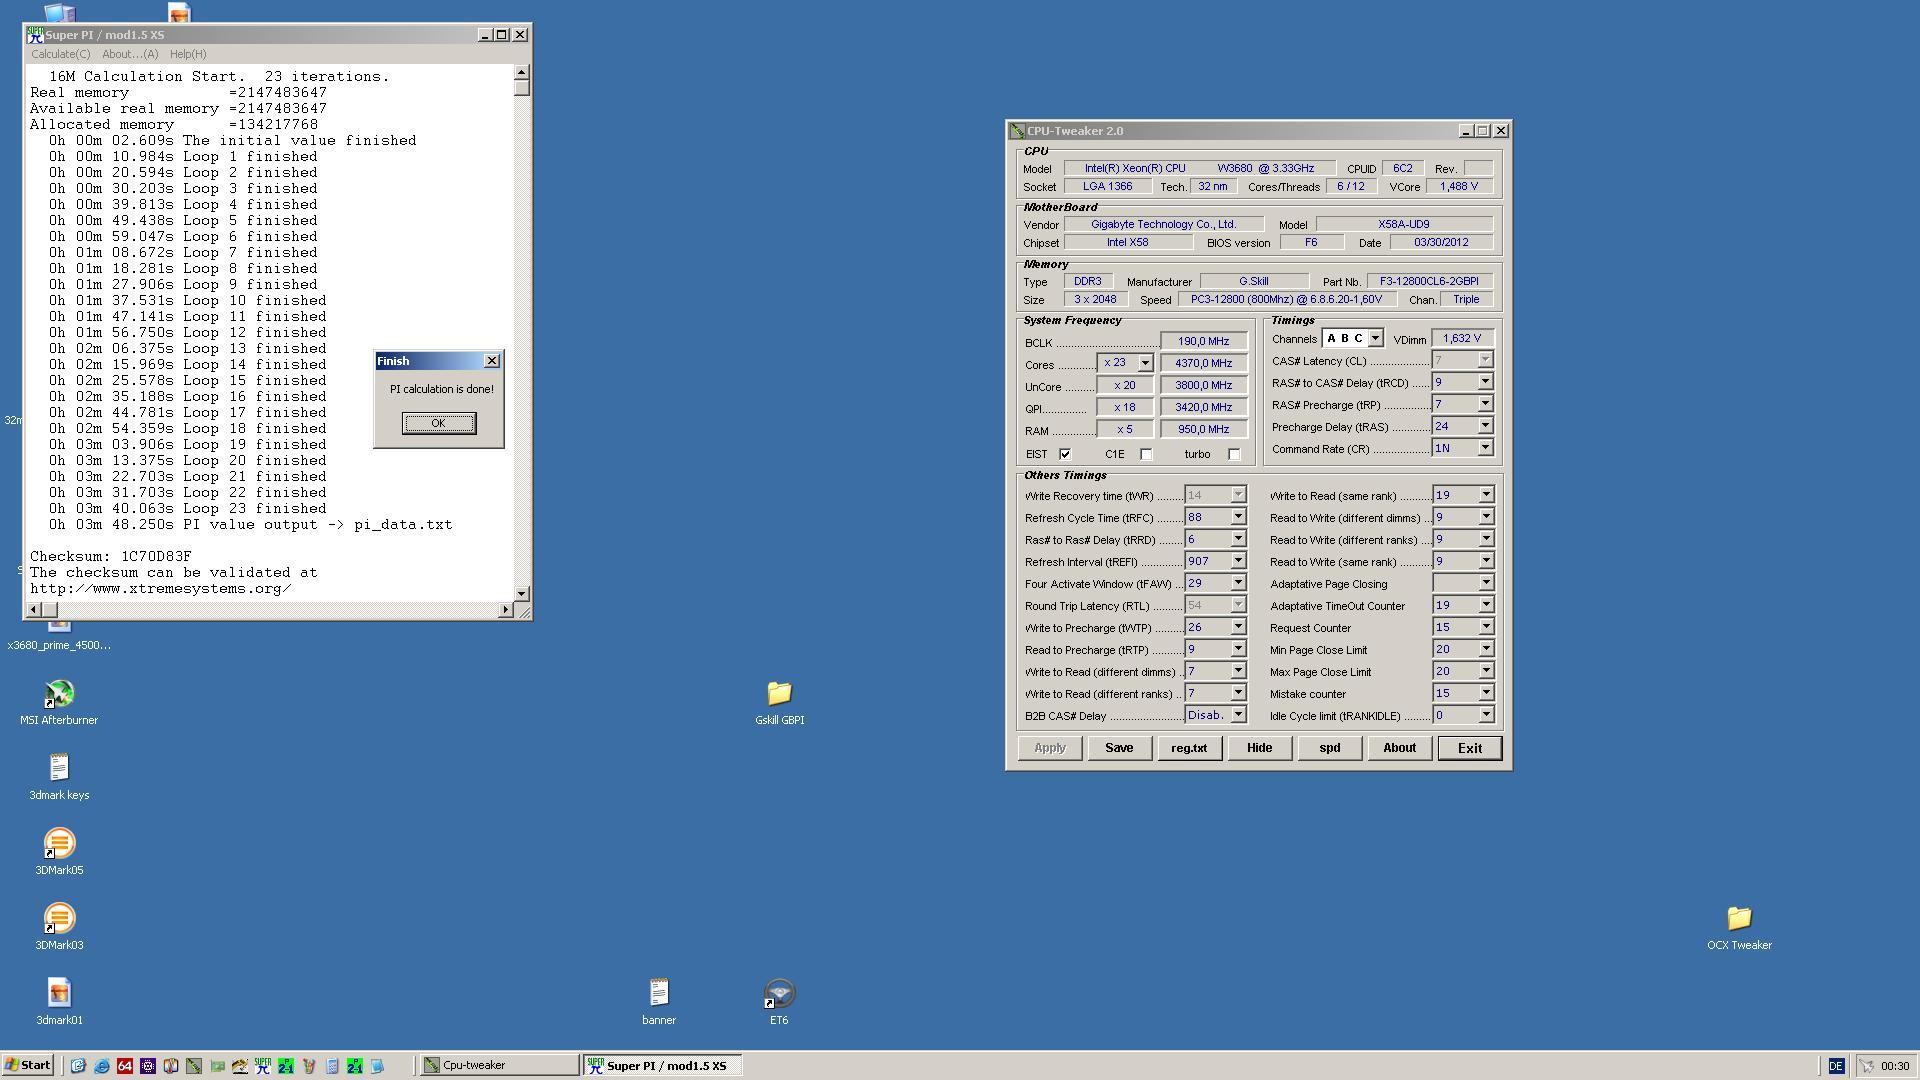
Task: Click Super PI horizontal scrollbar right arrow
Action: tap(505, 609)
